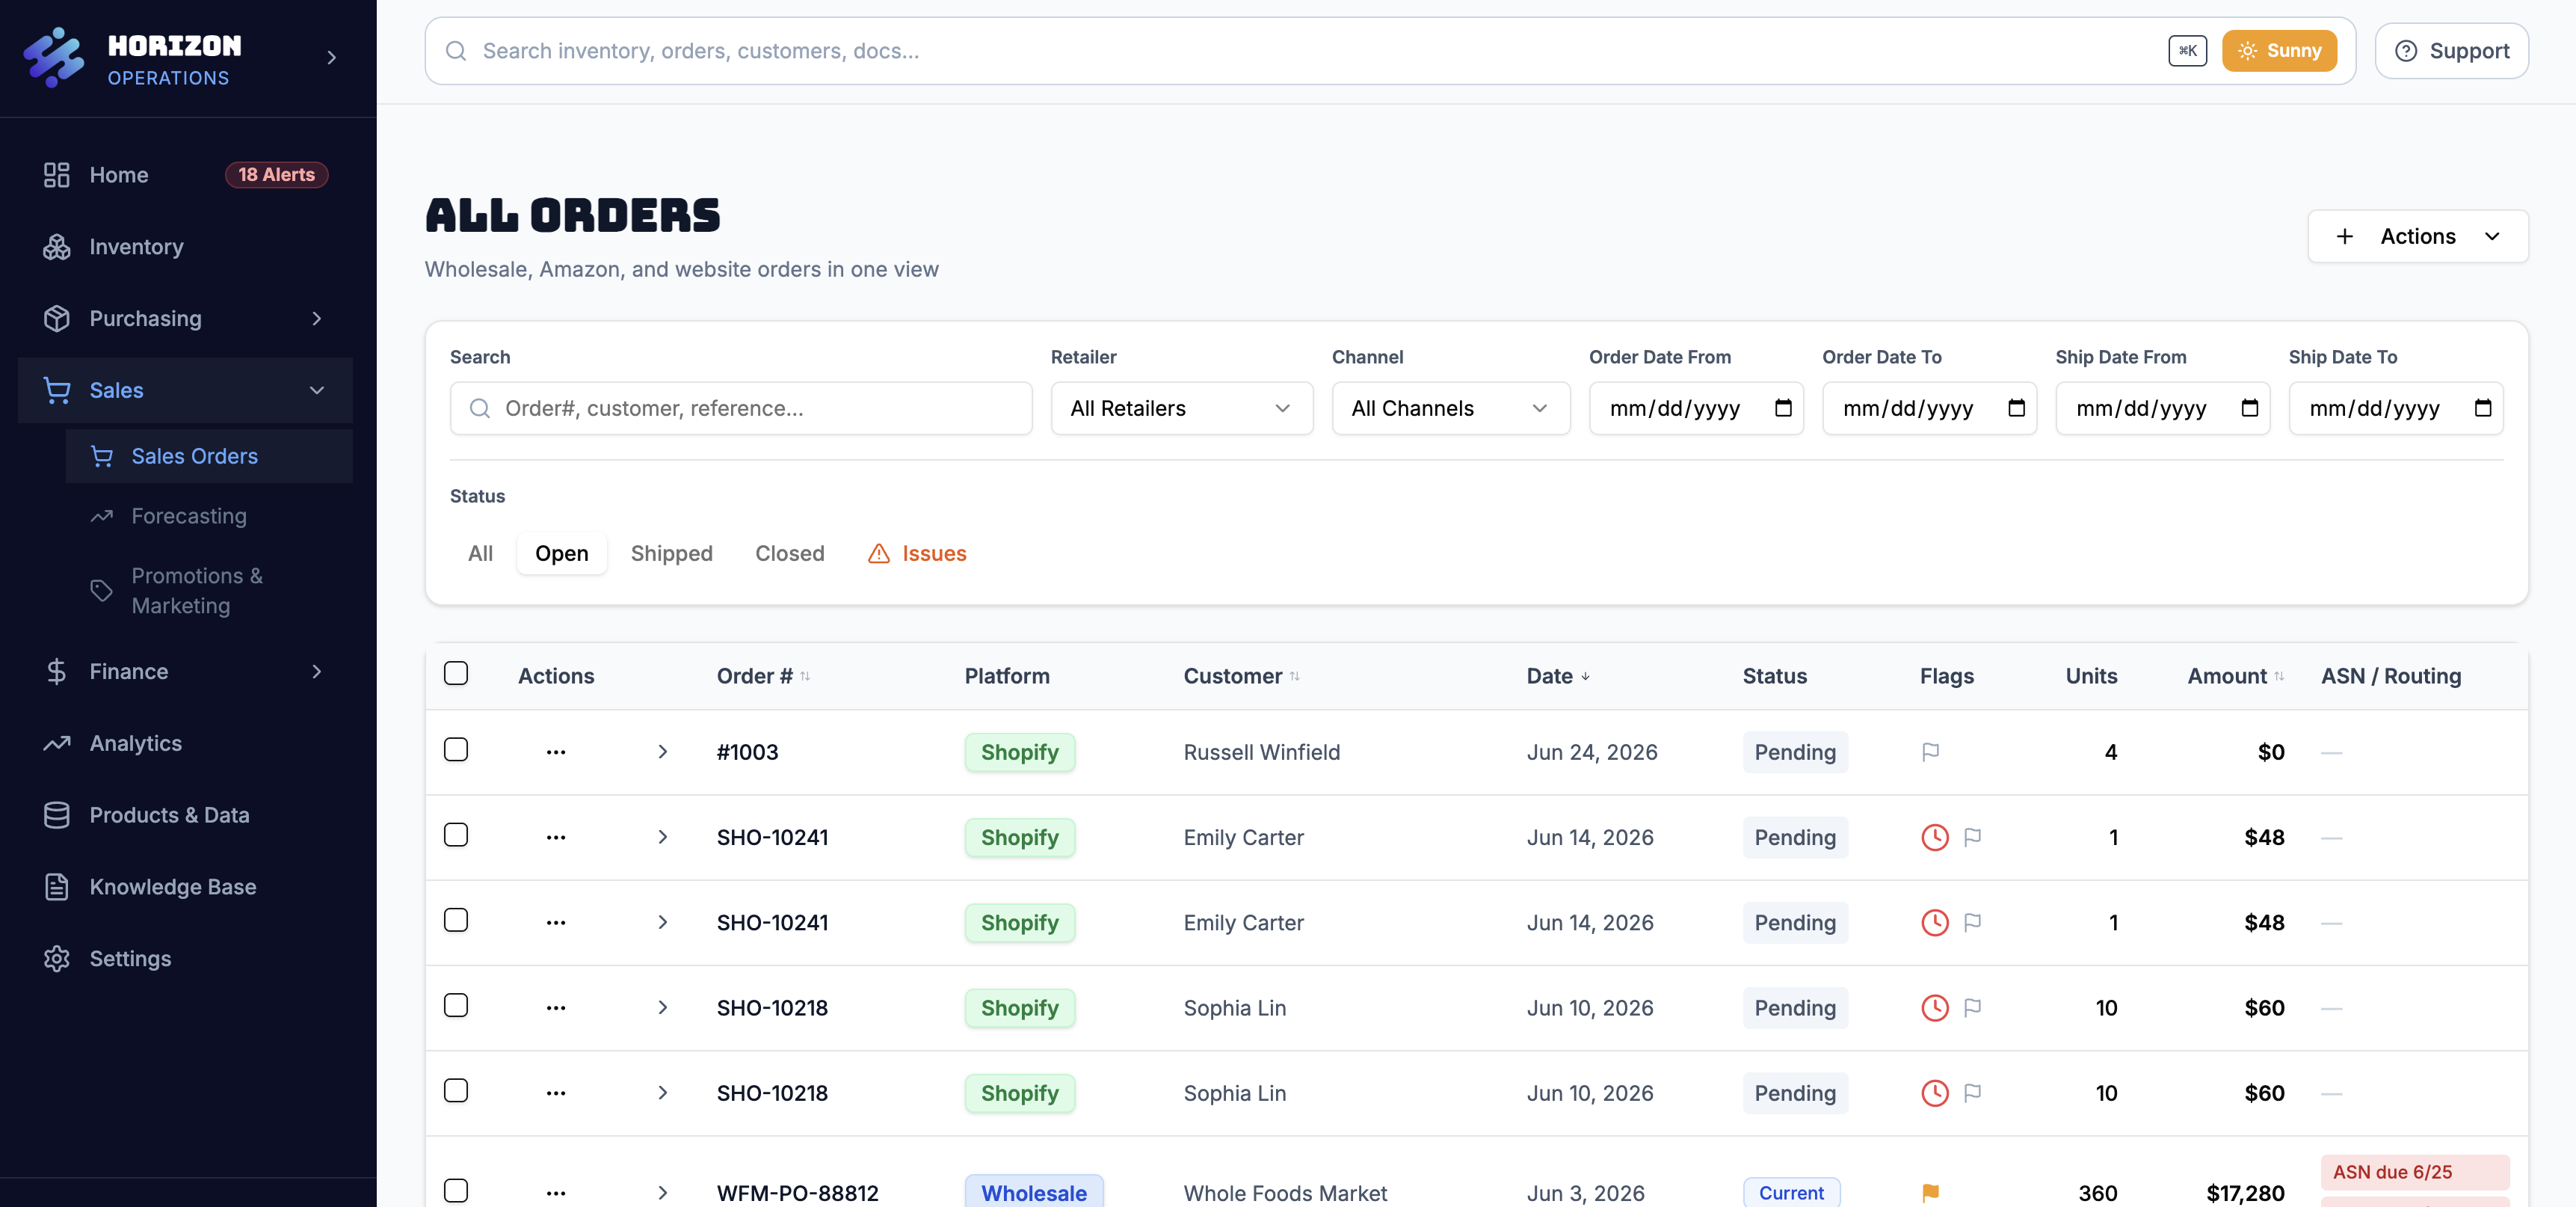
Task: Select the All status tab
Action: [480, 553]
